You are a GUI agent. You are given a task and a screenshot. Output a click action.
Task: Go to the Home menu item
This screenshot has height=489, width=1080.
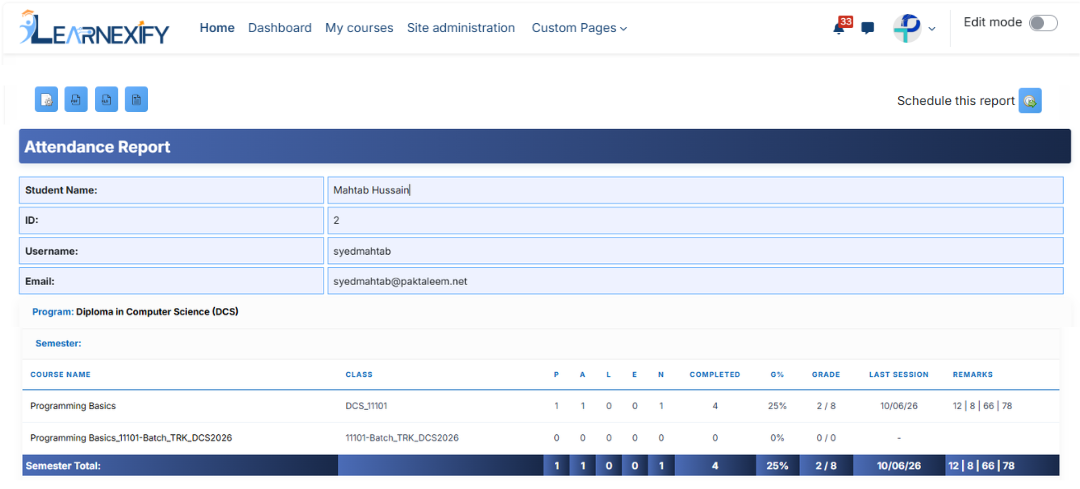click(217, 28)
